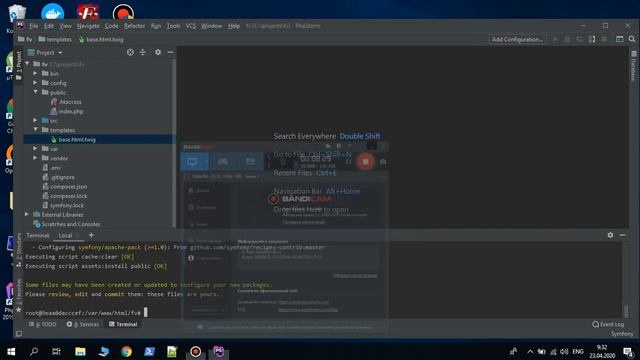Screen dimensions: 640x360
Task: Open the Edit menu
Action: 49,26
